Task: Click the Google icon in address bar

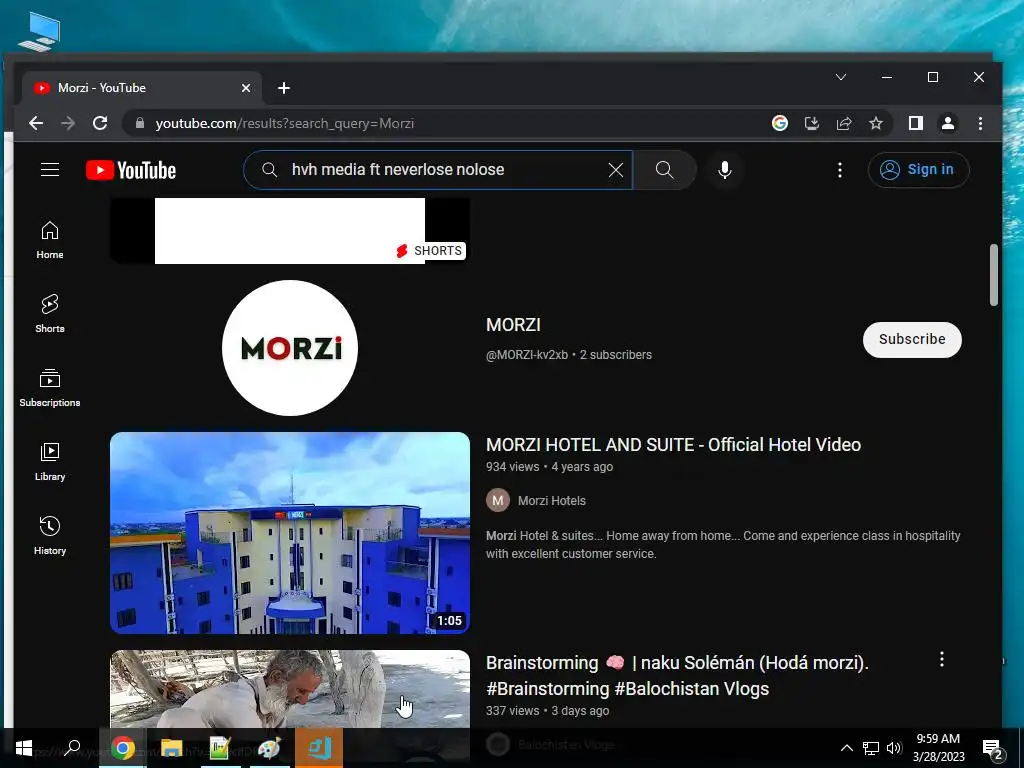Action: [780, 123]
